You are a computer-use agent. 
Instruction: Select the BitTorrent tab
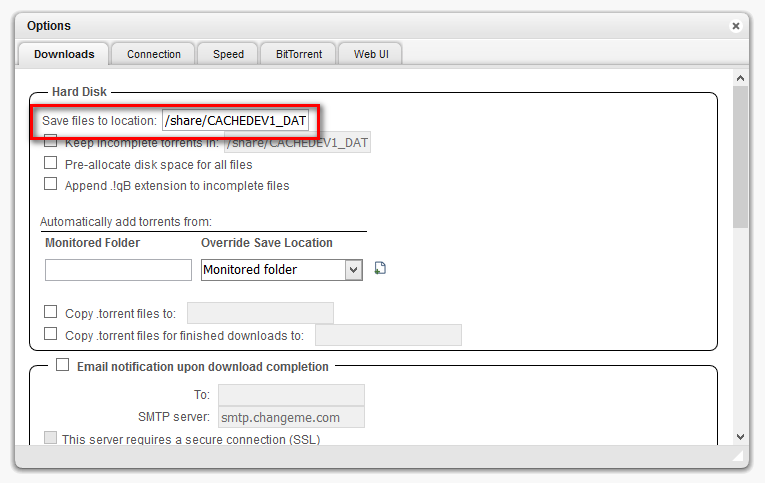pyautogui.click(x=298, y=54)
